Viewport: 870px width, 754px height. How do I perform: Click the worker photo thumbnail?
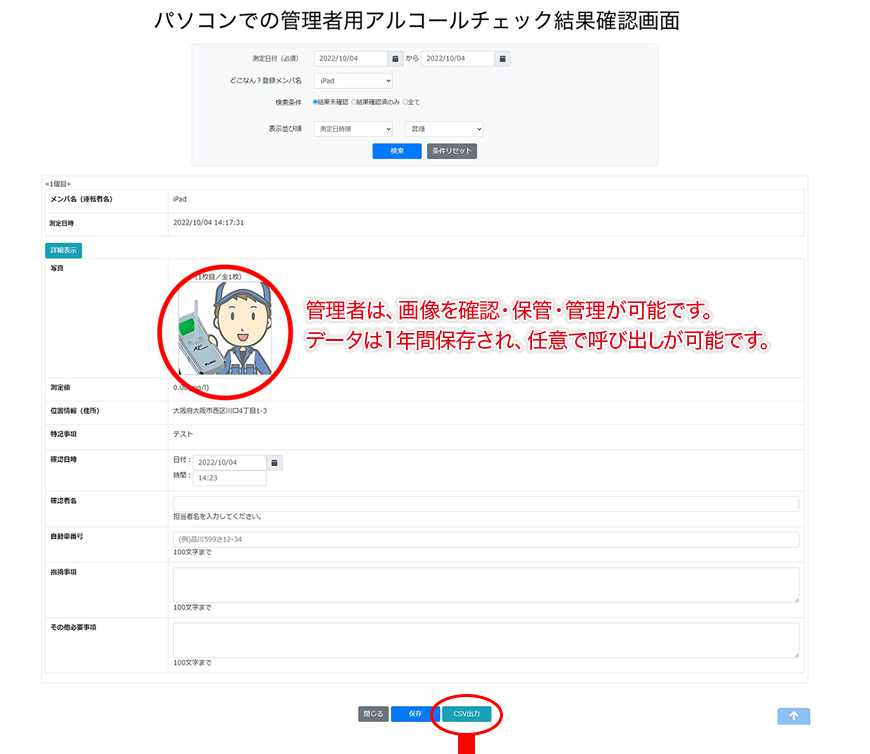[224, 330]
